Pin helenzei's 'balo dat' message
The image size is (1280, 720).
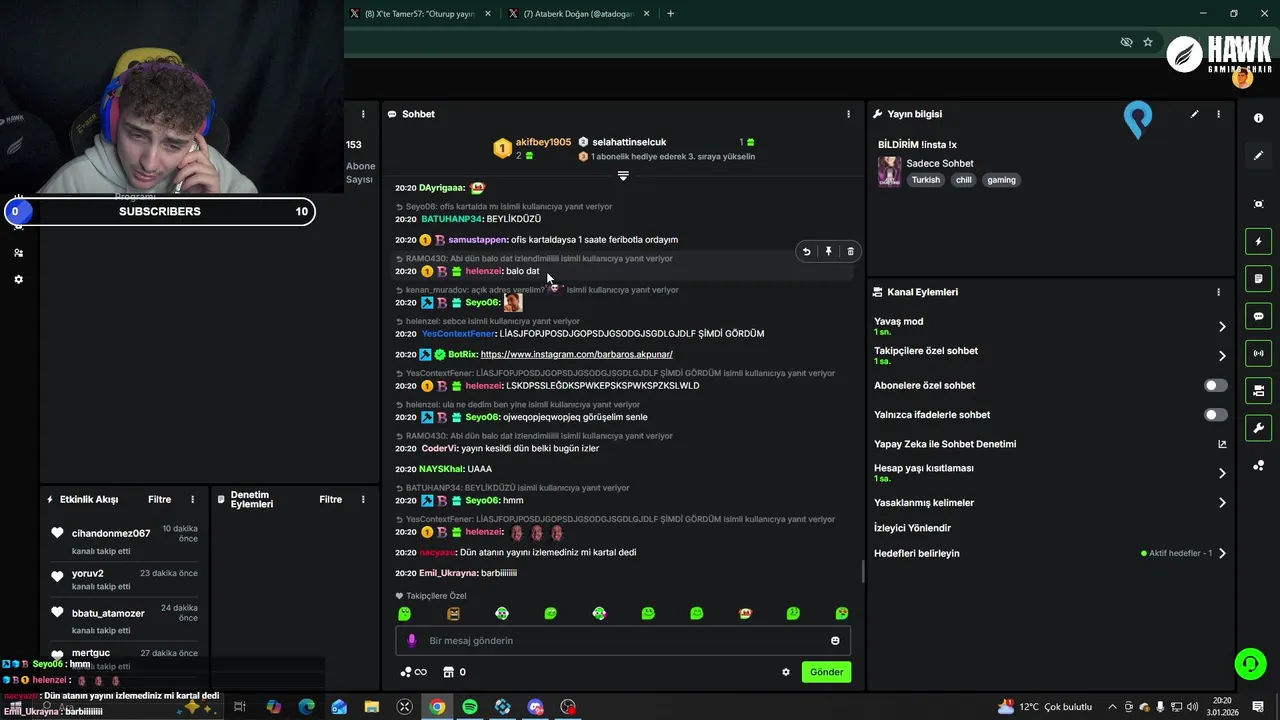tap(828, 252)
